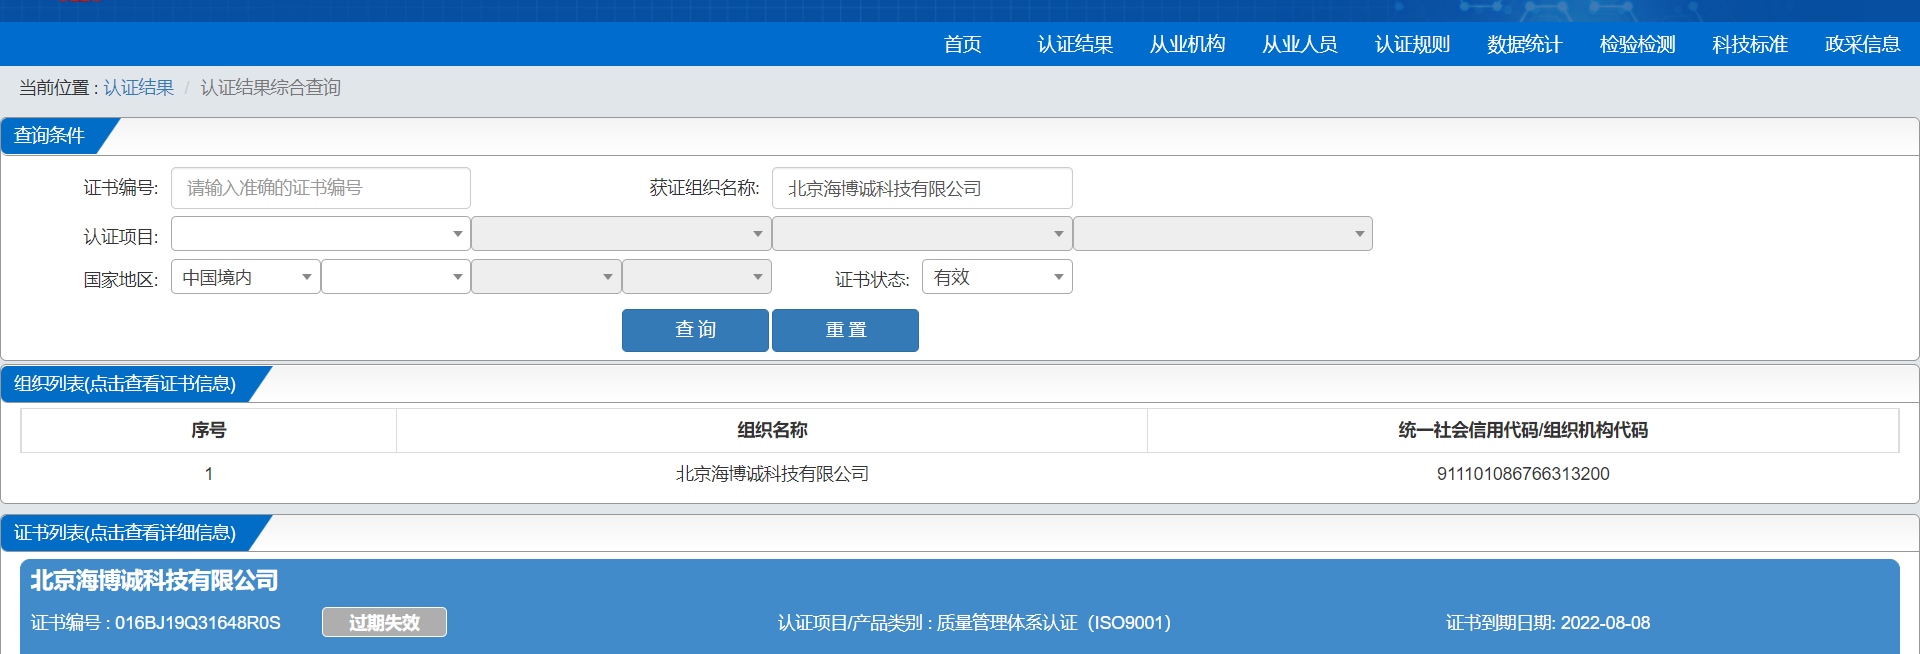The width and height of the screenshot is (1920, 654).
Task: Open the region dropdown beside 中国境内
Action: pyautogui.click(x=396, y=277)
